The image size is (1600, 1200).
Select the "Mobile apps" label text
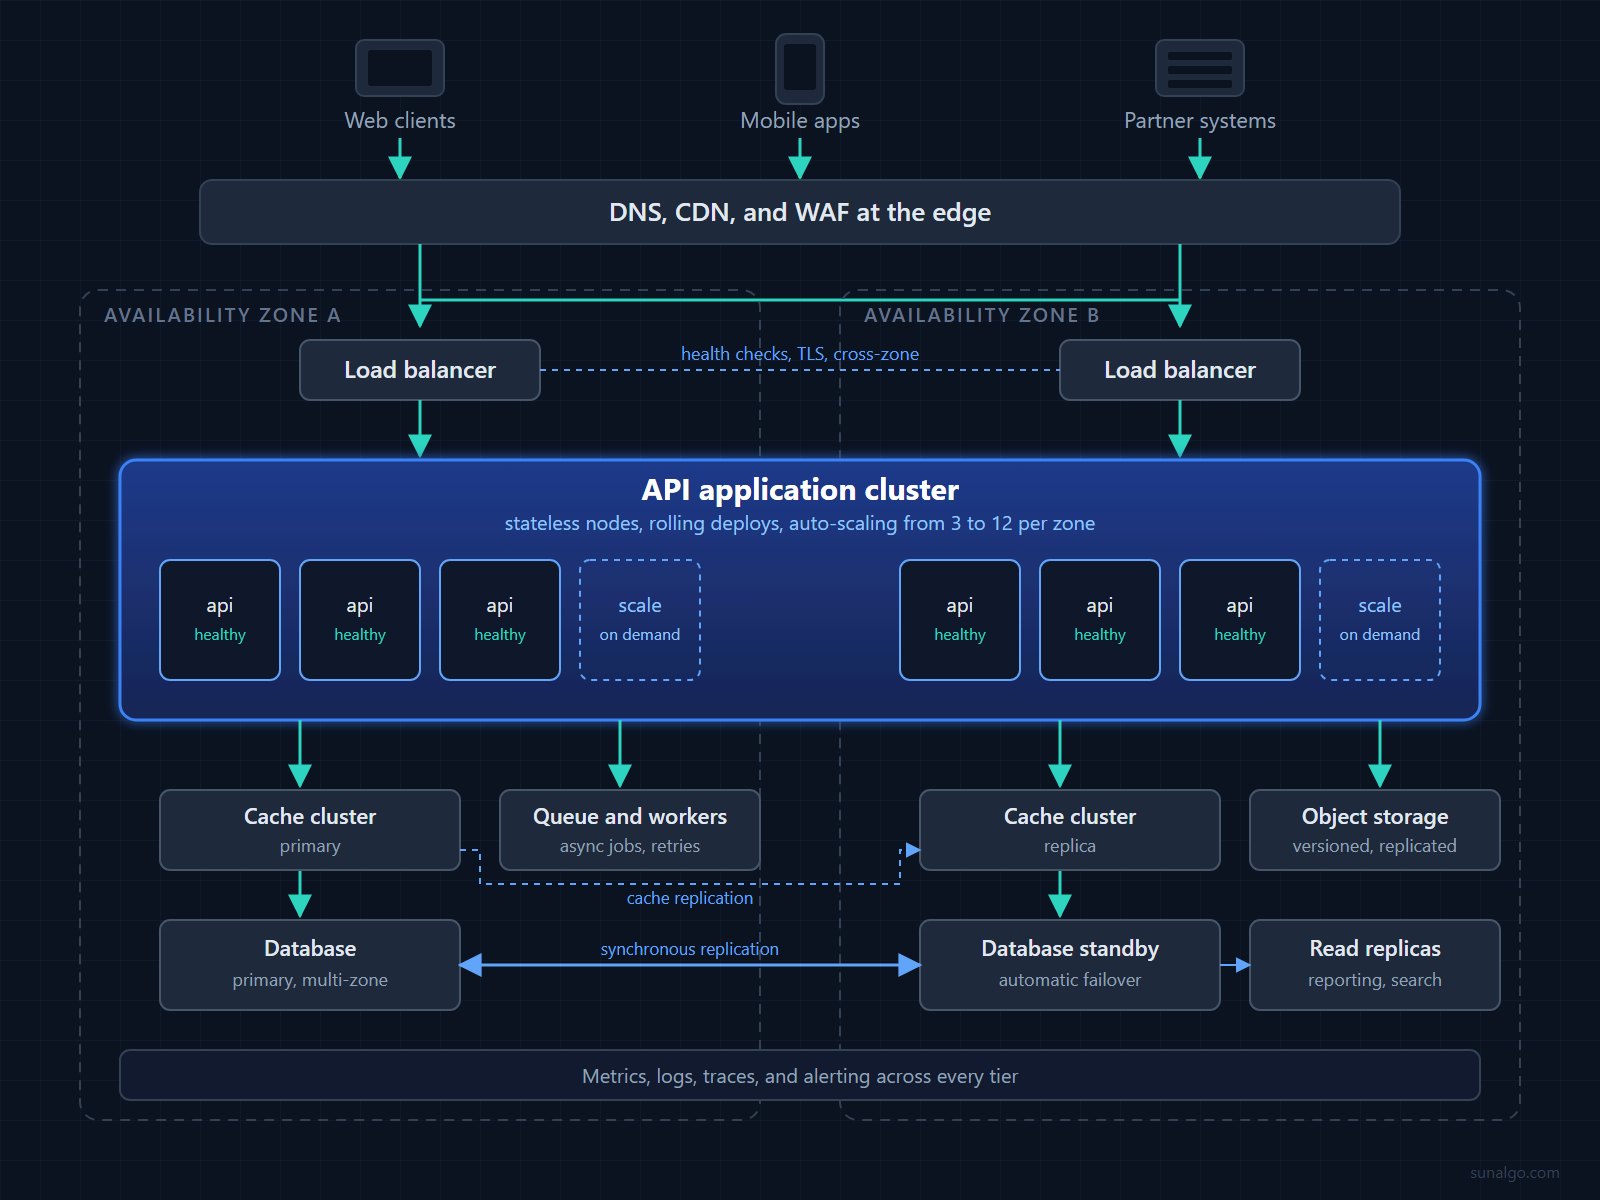(x=800, y=121)
